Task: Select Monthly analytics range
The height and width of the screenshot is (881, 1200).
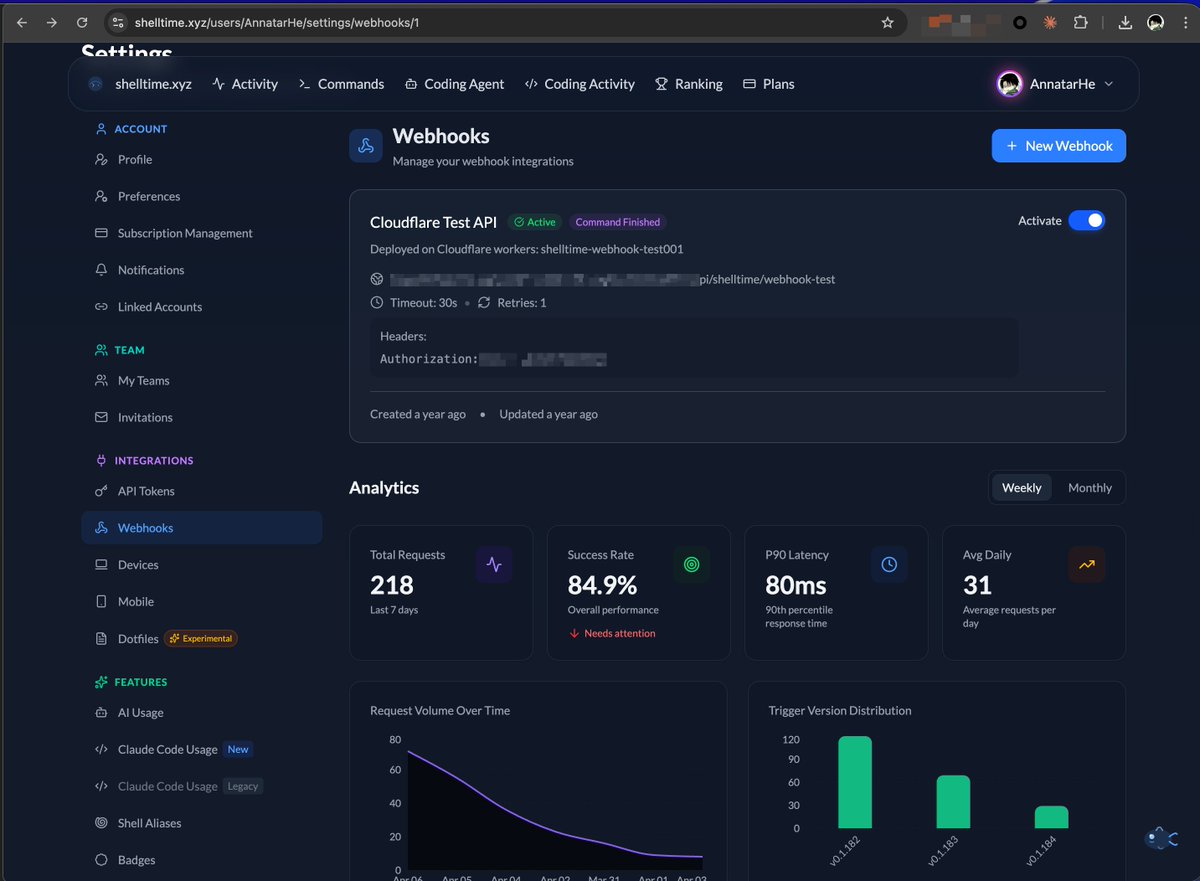Action: [1089, 488]
